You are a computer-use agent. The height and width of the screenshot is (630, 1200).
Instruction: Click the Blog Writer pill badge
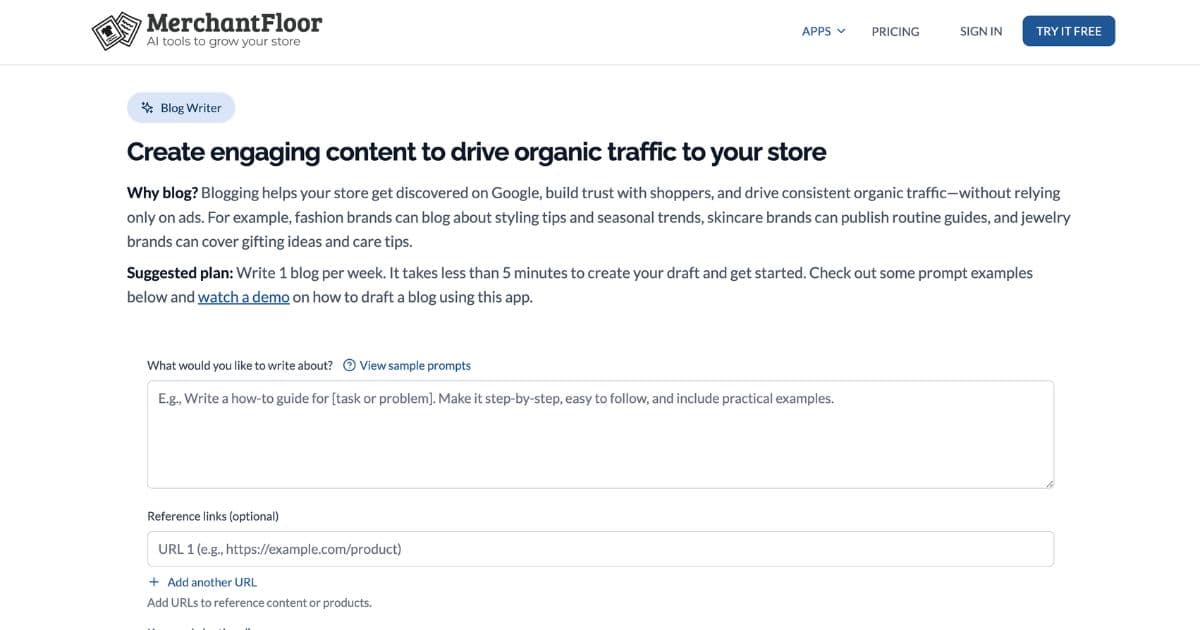pyautogui.click(x=181, y=107)
